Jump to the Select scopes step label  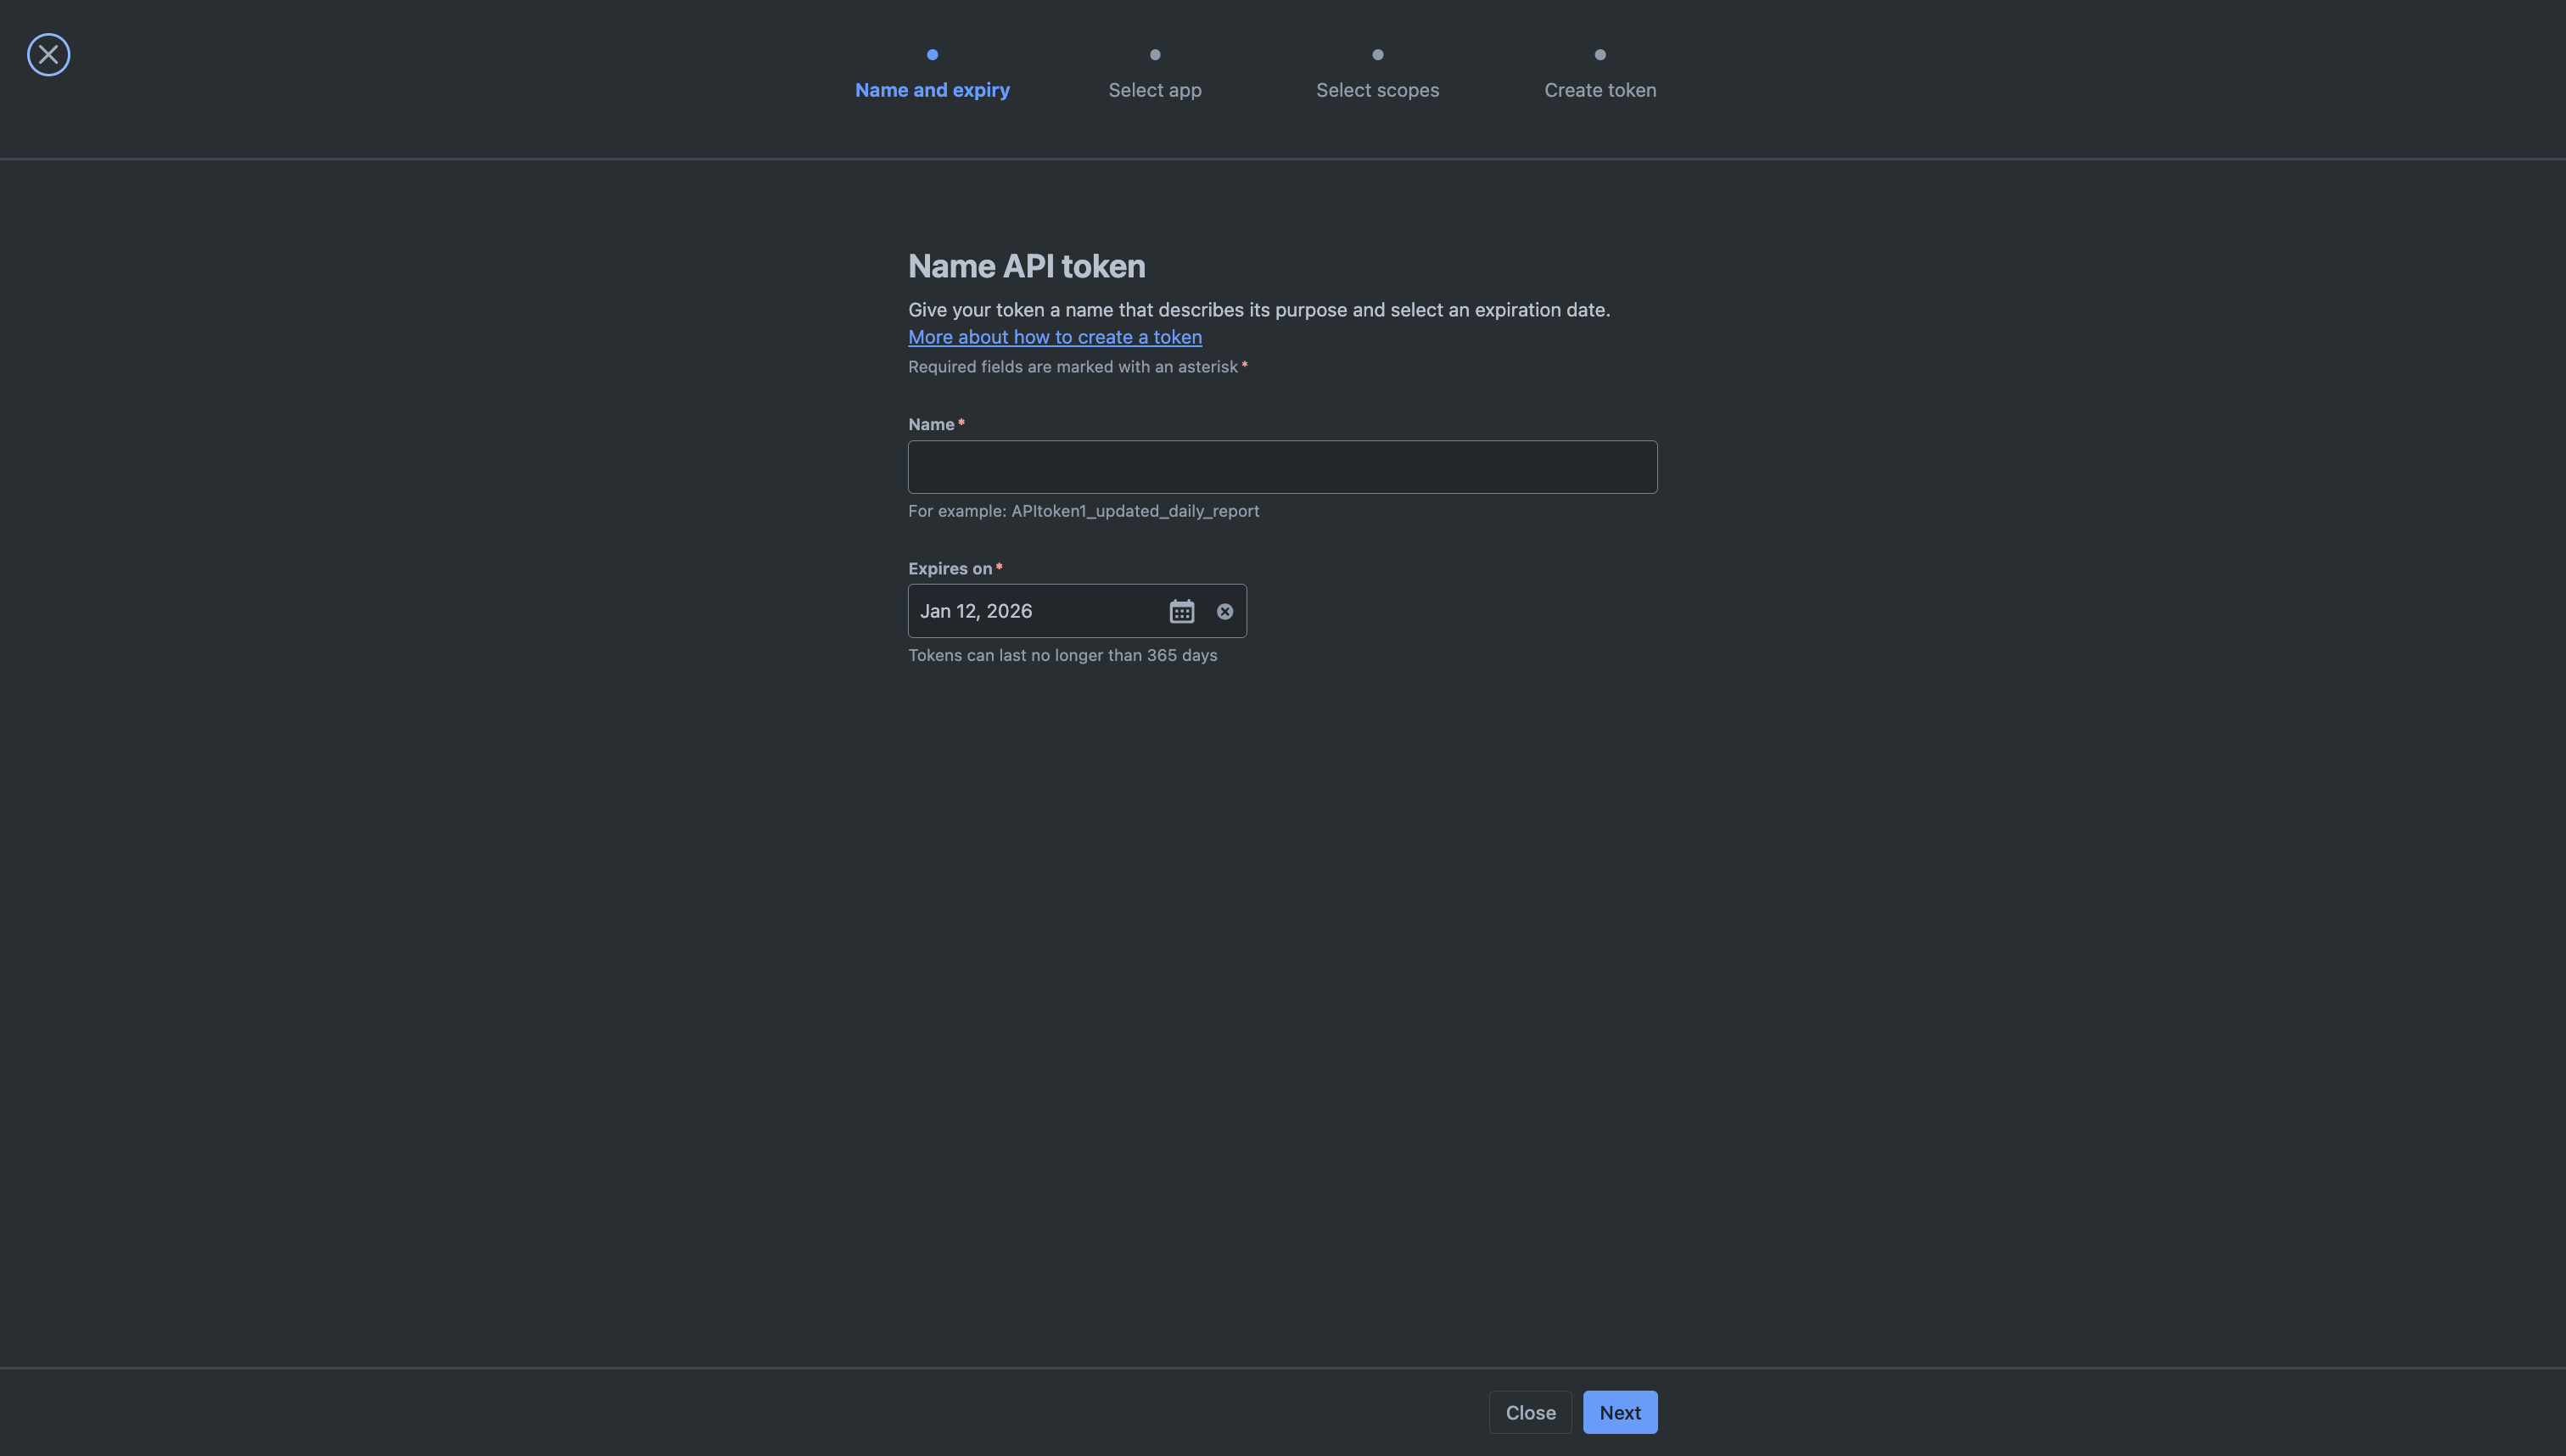pyautogui.click(x=1377, y=90)
